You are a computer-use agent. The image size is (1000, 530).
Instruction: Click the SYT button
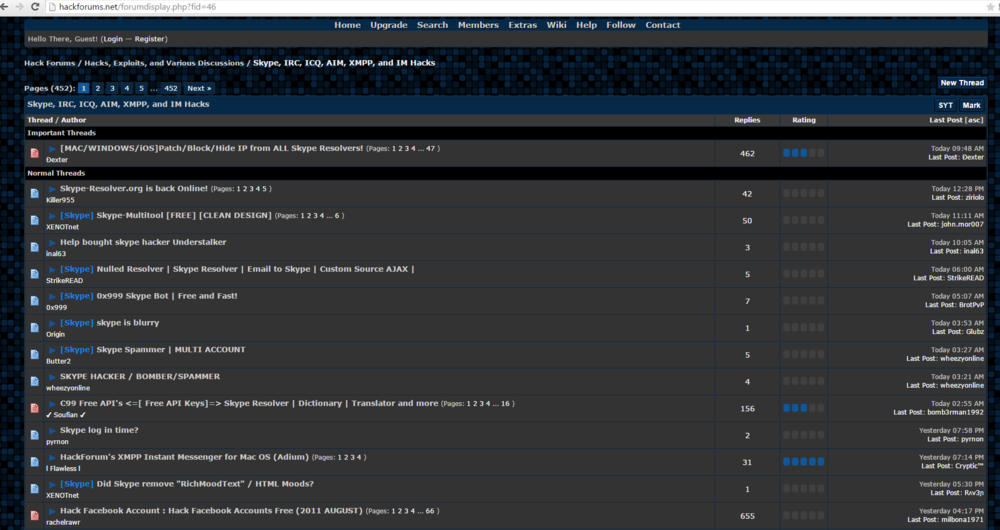945,105
